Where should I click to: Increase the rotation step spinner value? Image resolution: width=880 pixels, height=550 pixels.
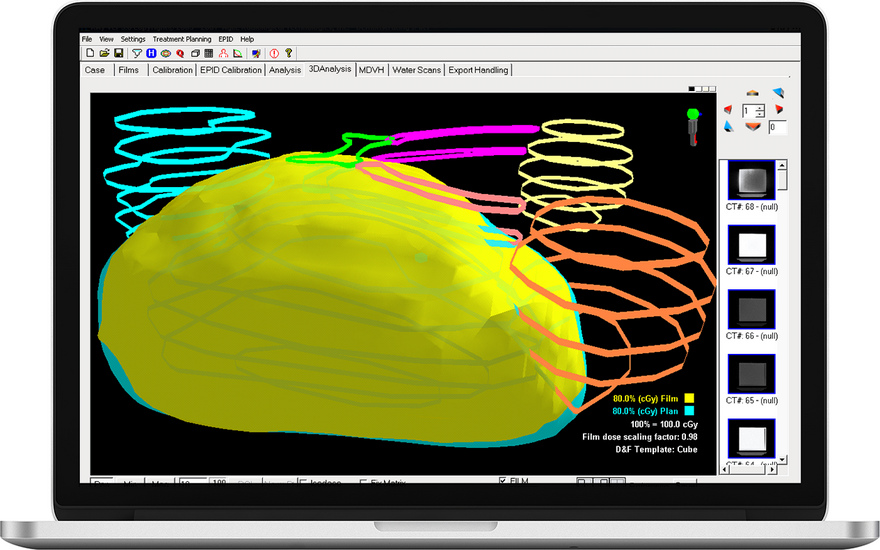coord(761,106)
